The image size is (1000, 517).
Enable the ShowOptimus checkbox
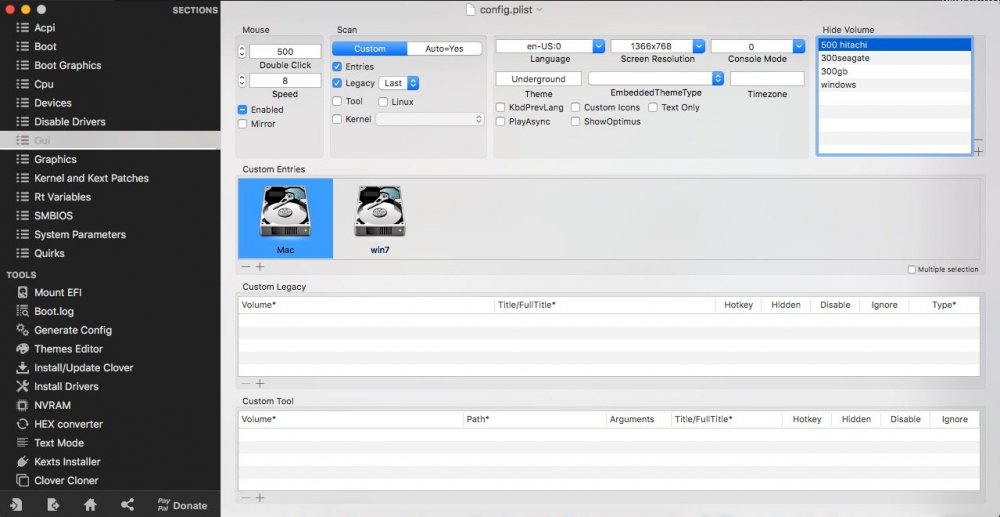coord(575,121)
